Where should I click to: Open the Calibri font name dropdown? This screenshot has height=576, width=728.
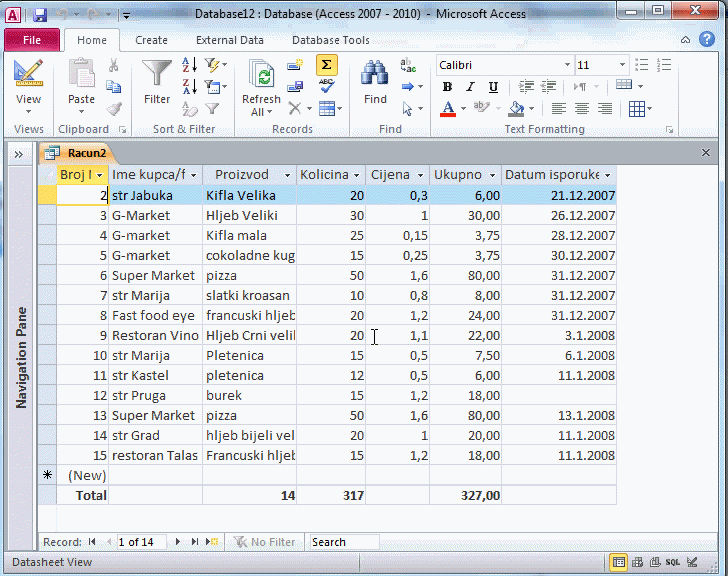coord(567,65)
